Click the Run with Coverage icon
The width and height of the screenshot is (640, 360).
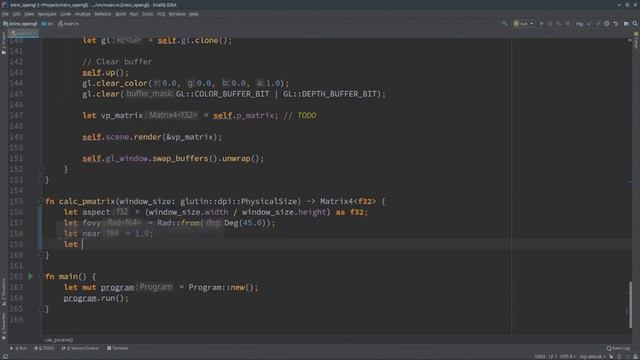point(559,24)
